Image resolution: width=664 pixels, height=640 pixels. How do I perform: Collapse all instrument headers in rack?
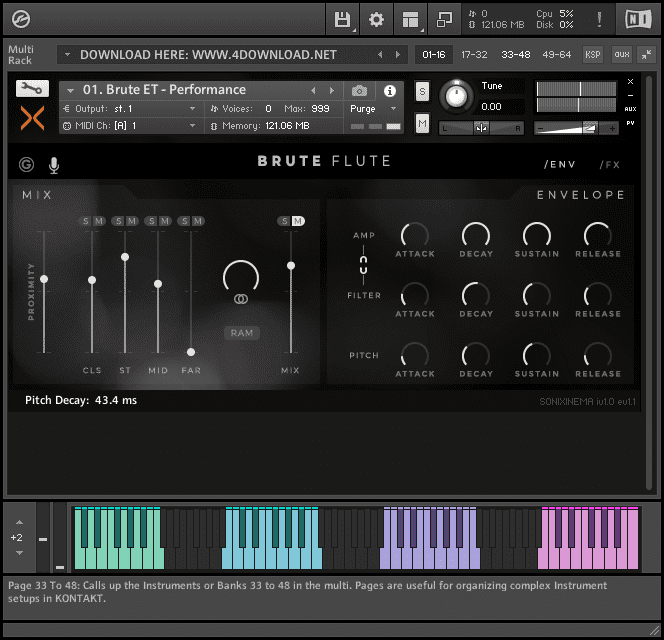click(x=647, y=55)
